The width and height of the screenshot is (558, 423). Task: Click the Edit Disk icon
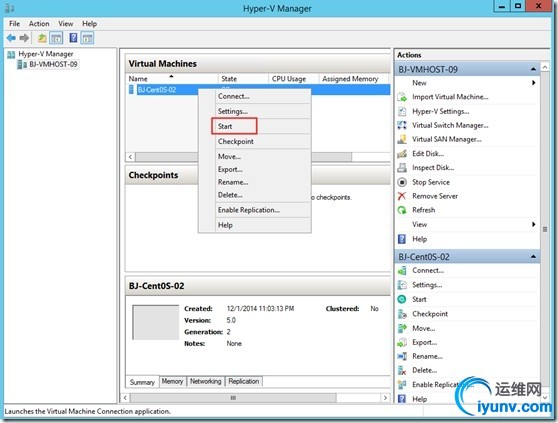click(402, 154)
